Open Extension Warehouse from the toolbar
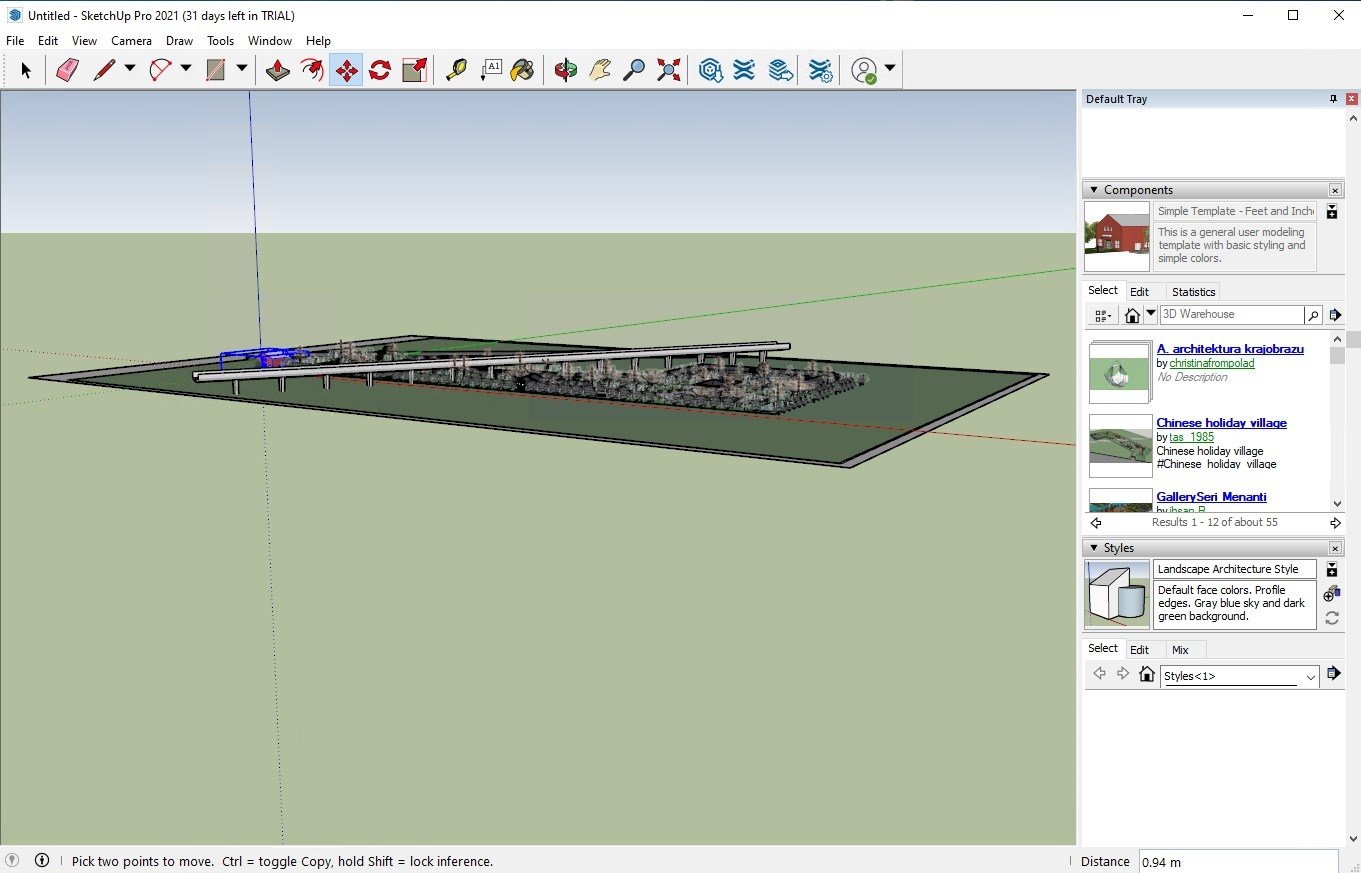This screenshot has height=873, width=1361. coord(744,70)
